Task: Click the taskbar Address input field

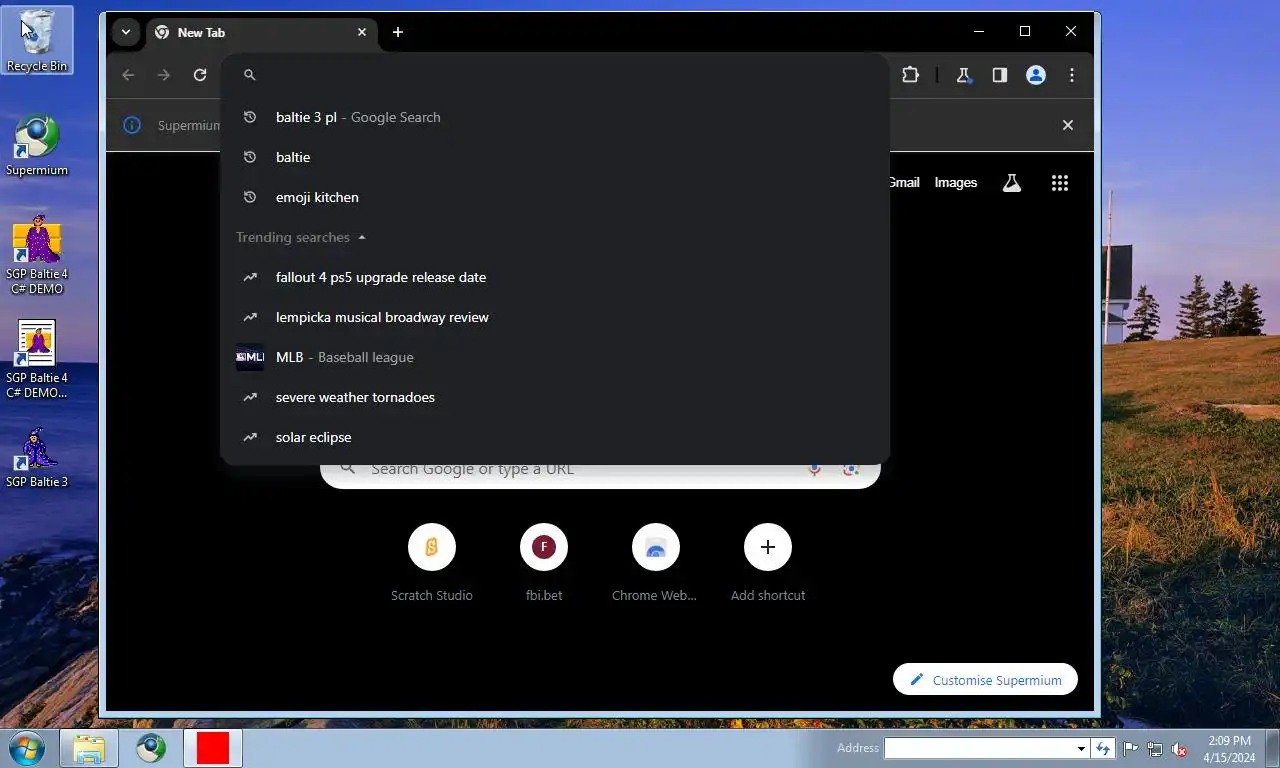Action: (979, 748)
